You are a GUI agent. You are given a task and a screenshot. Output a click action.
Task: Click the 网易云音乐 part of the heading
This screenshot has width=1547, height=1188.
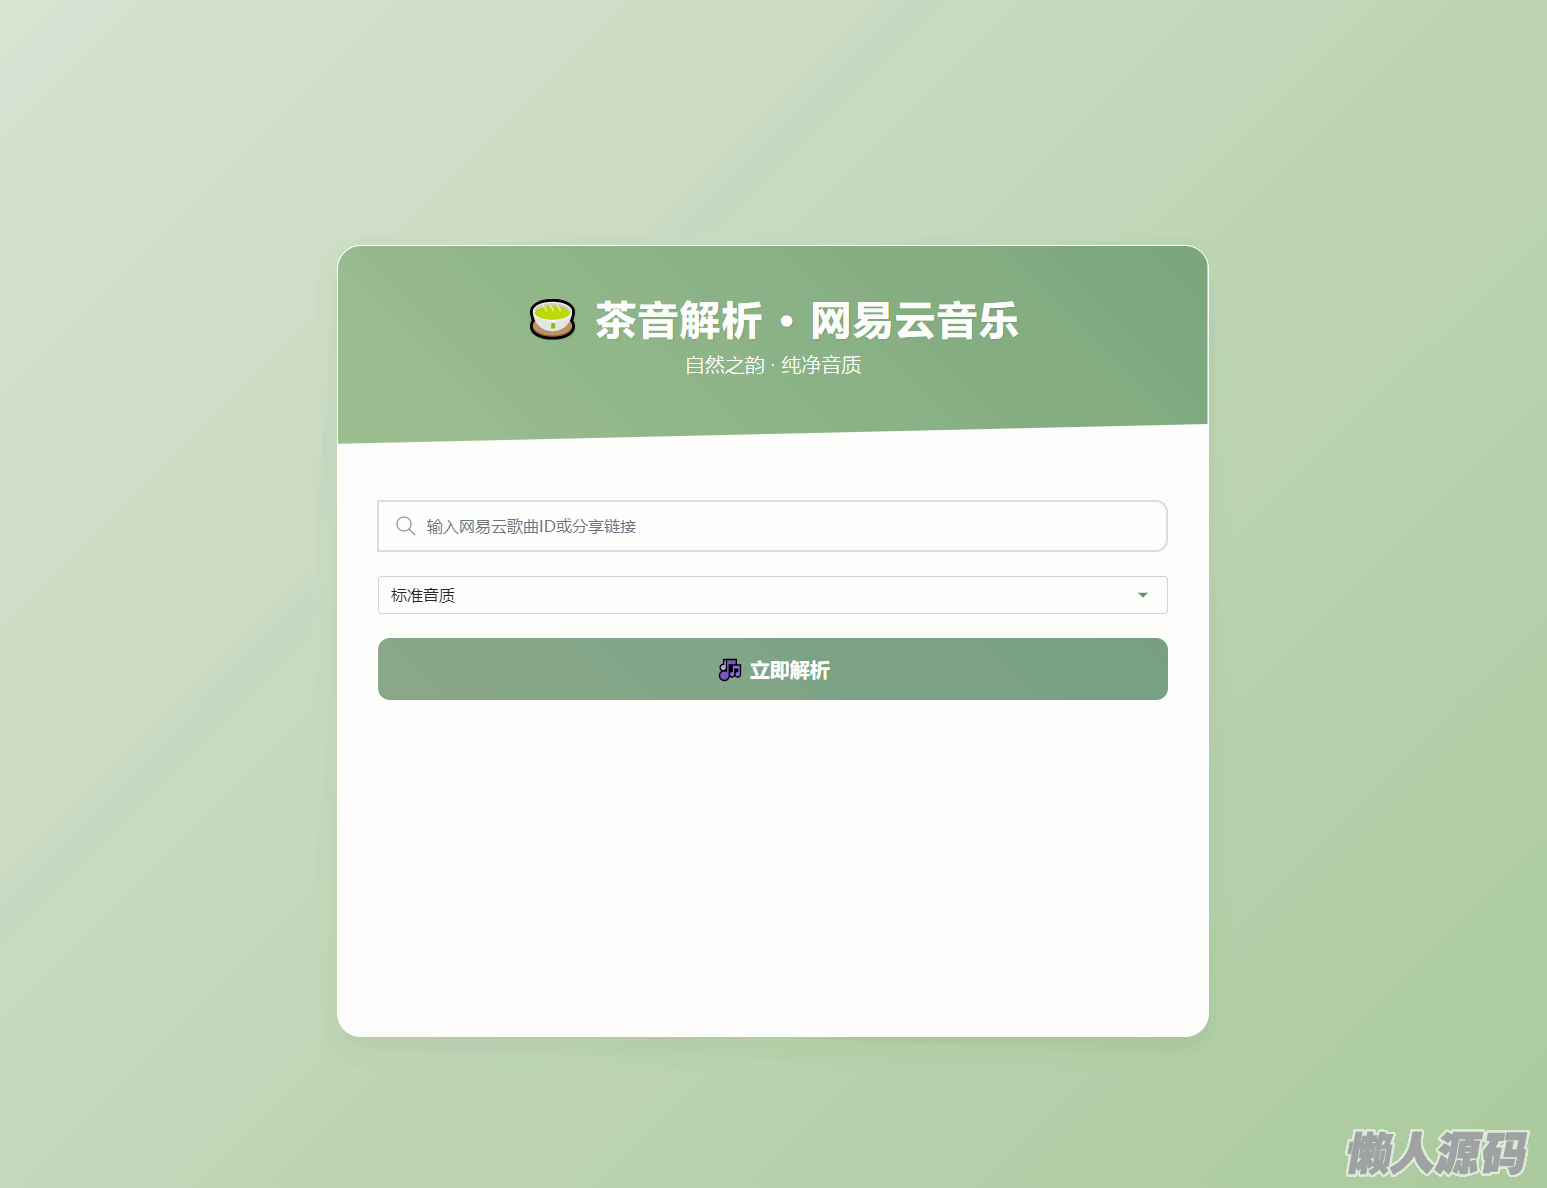pyautogui.click(x=914, y=321)
